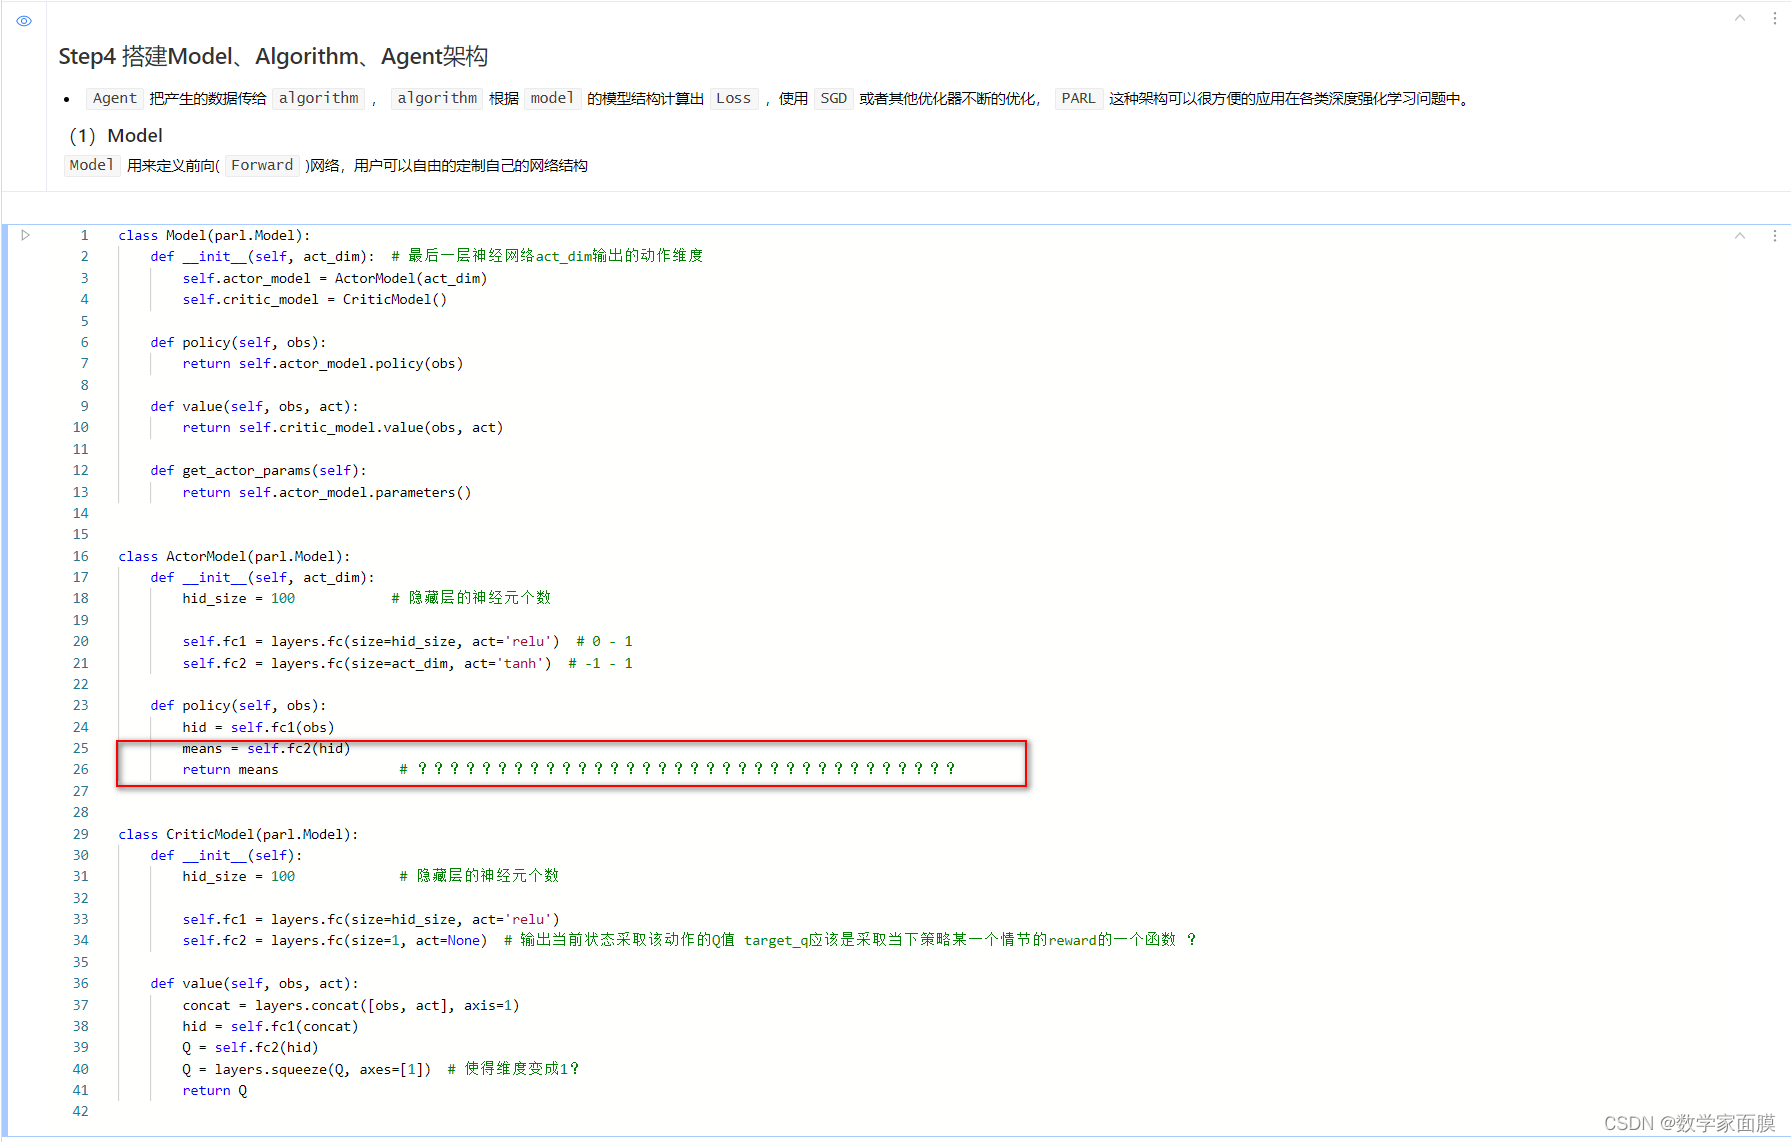The image size is (1791, 1142).
Task: Click line 34 fc2 layer with act=None
Action: 335,940
